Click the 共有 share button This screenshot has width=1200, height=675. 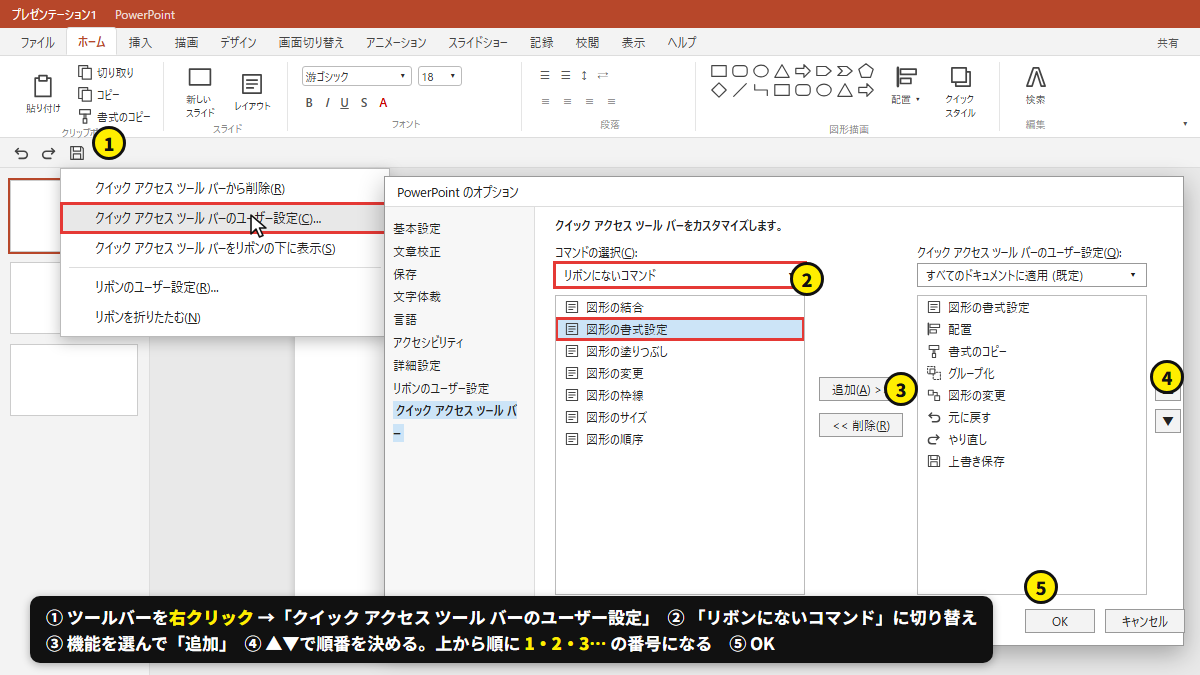coord(1167,43)
